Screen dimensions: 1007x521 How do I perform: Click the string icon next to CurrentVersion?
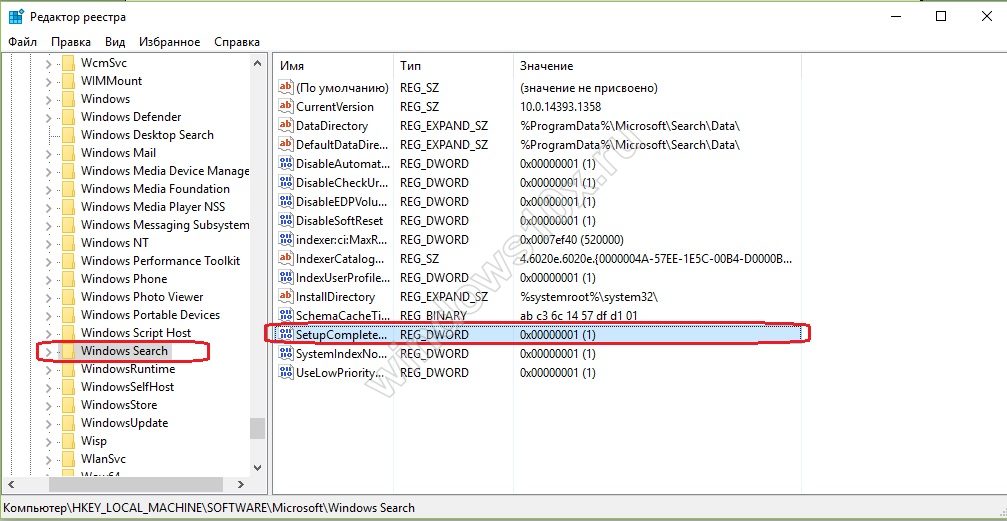click(x=286, y=107)
